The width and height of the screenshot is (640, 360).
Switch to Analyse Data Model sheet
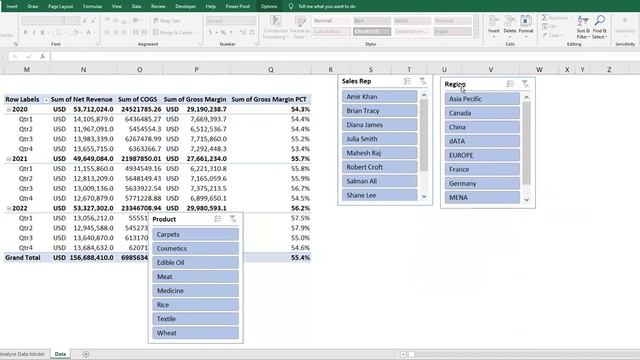pos(22,354)
